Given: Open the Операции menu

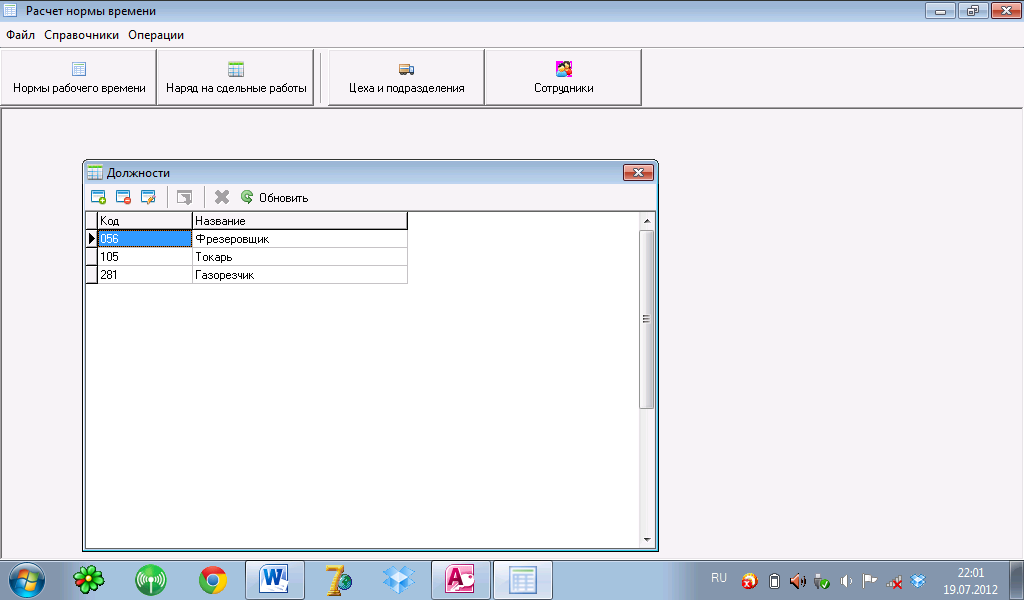Looking at the screenshot, I should [x=156, y=35].
